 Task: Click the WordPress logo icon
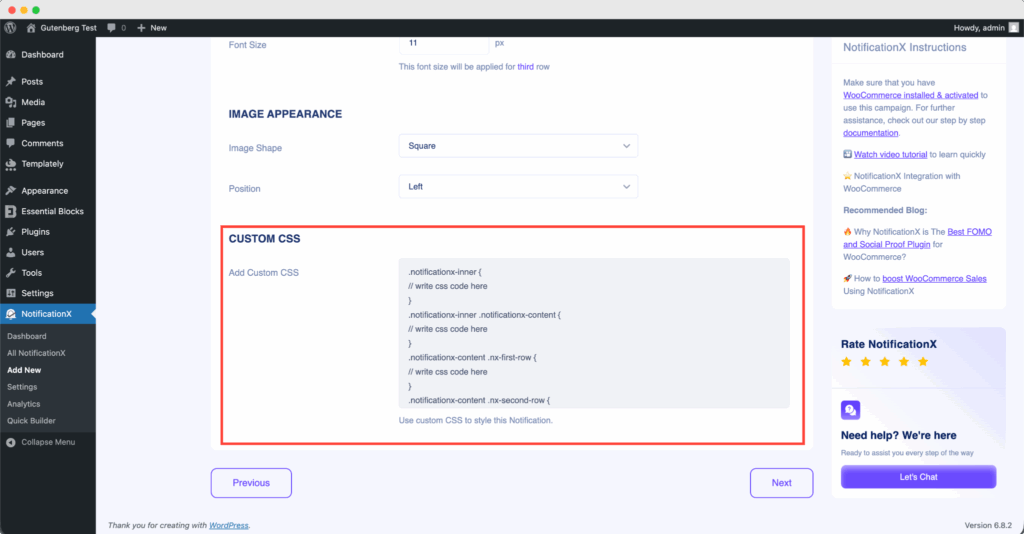[10, 28]
